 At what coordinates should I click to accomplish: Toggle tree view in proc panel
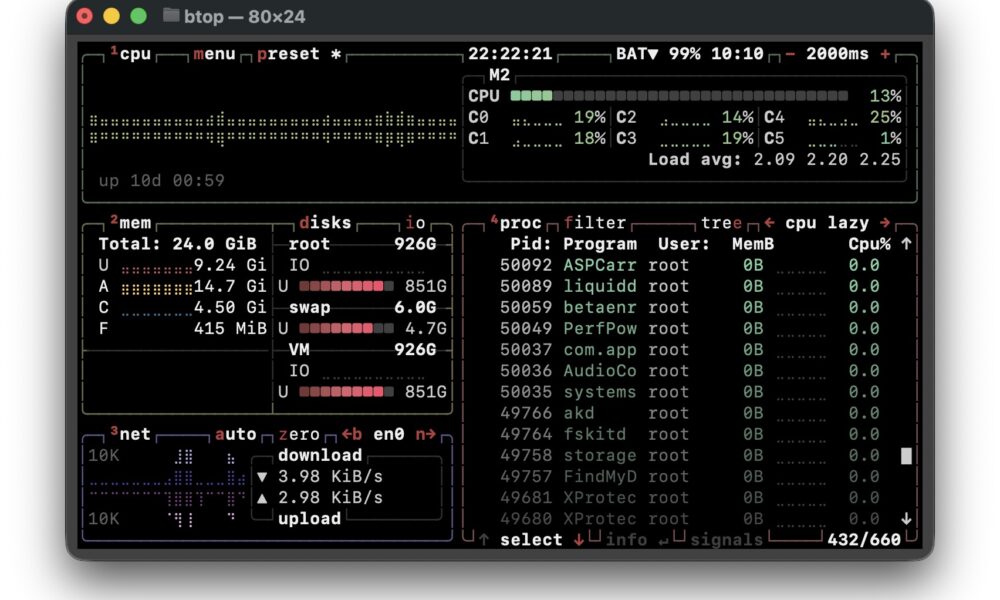[x=722, y=223]
